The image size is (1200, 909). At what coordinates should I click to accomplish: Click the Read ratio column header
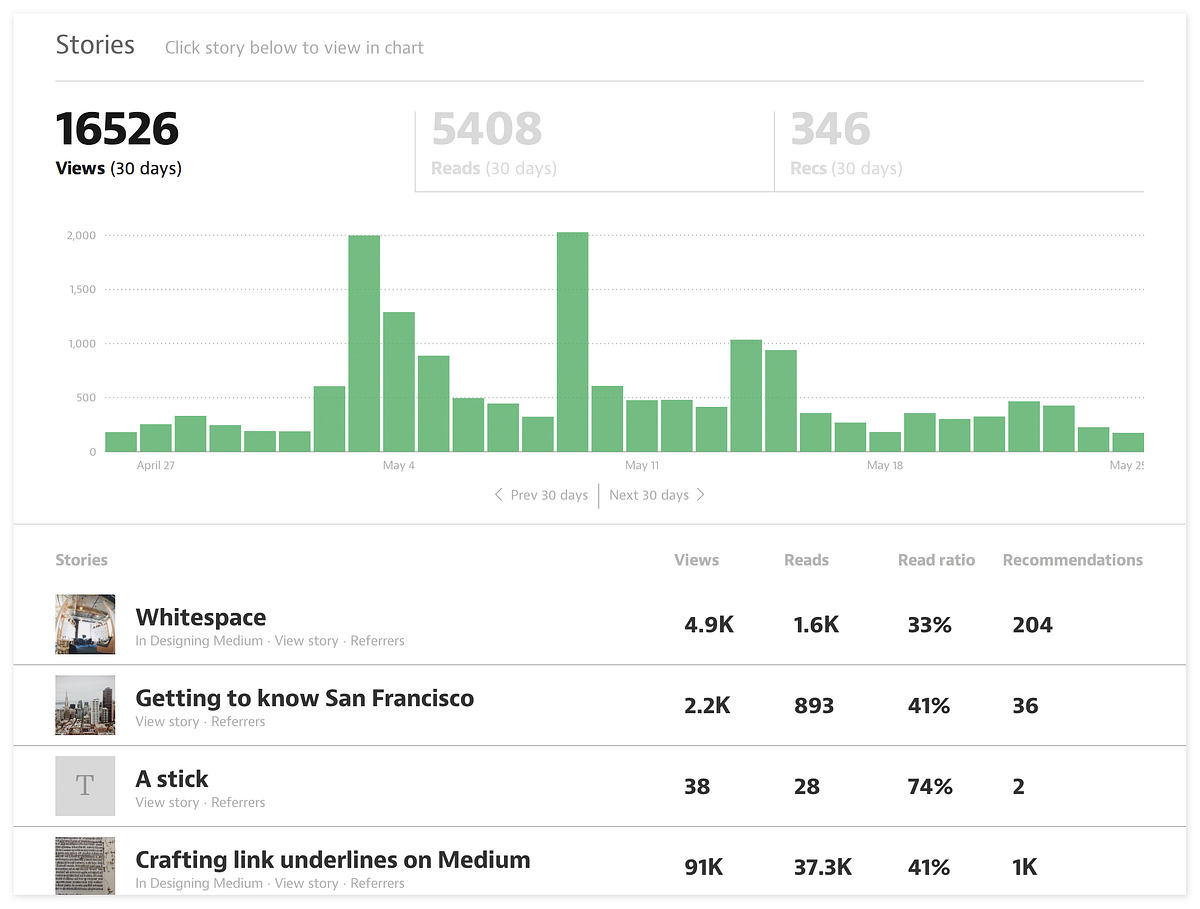click(x=936, y=560)
